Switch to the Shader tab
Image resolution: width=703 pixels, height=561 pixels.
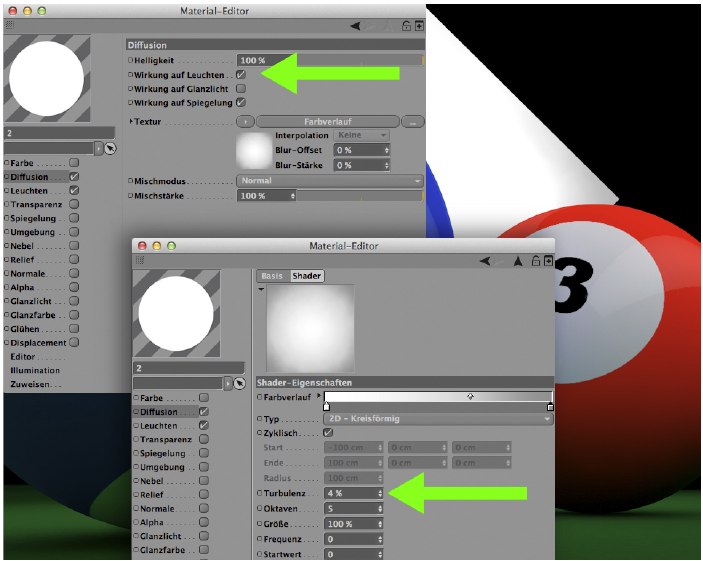point(307,276)
